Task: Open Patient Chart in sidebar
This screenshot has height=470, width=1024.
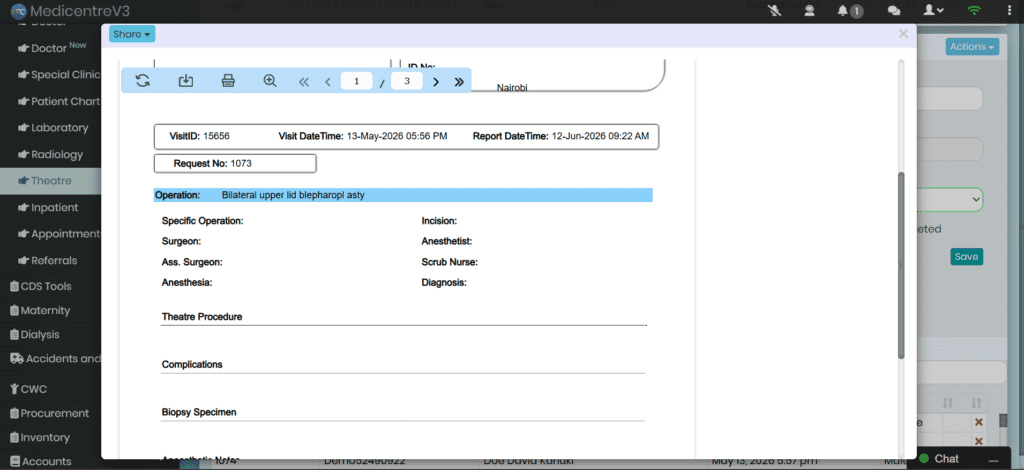Action: 59,101
